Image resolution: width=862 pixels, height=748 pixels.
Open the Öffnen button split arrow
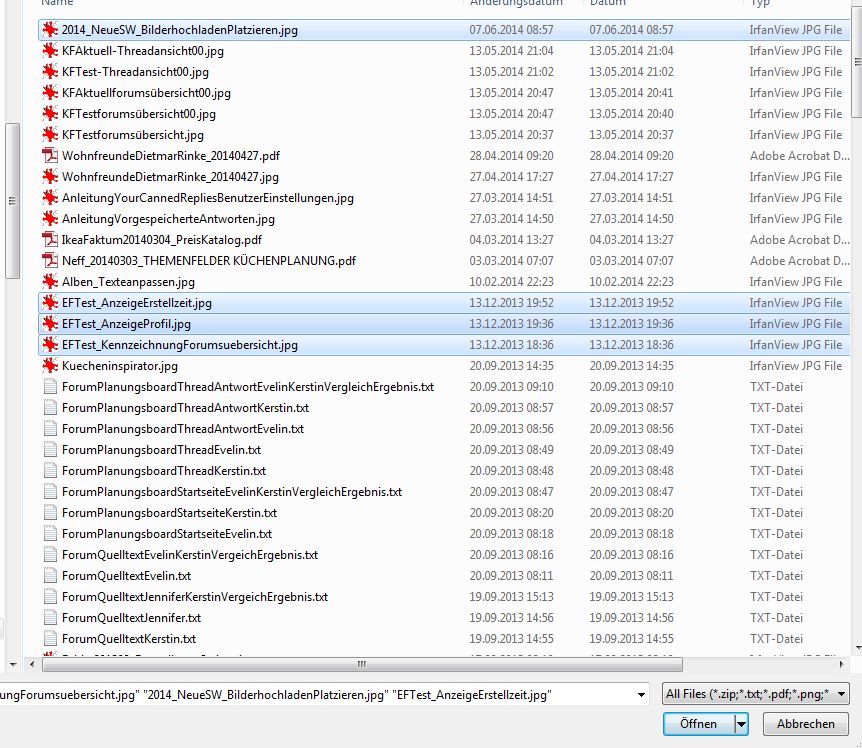(741, 724)
